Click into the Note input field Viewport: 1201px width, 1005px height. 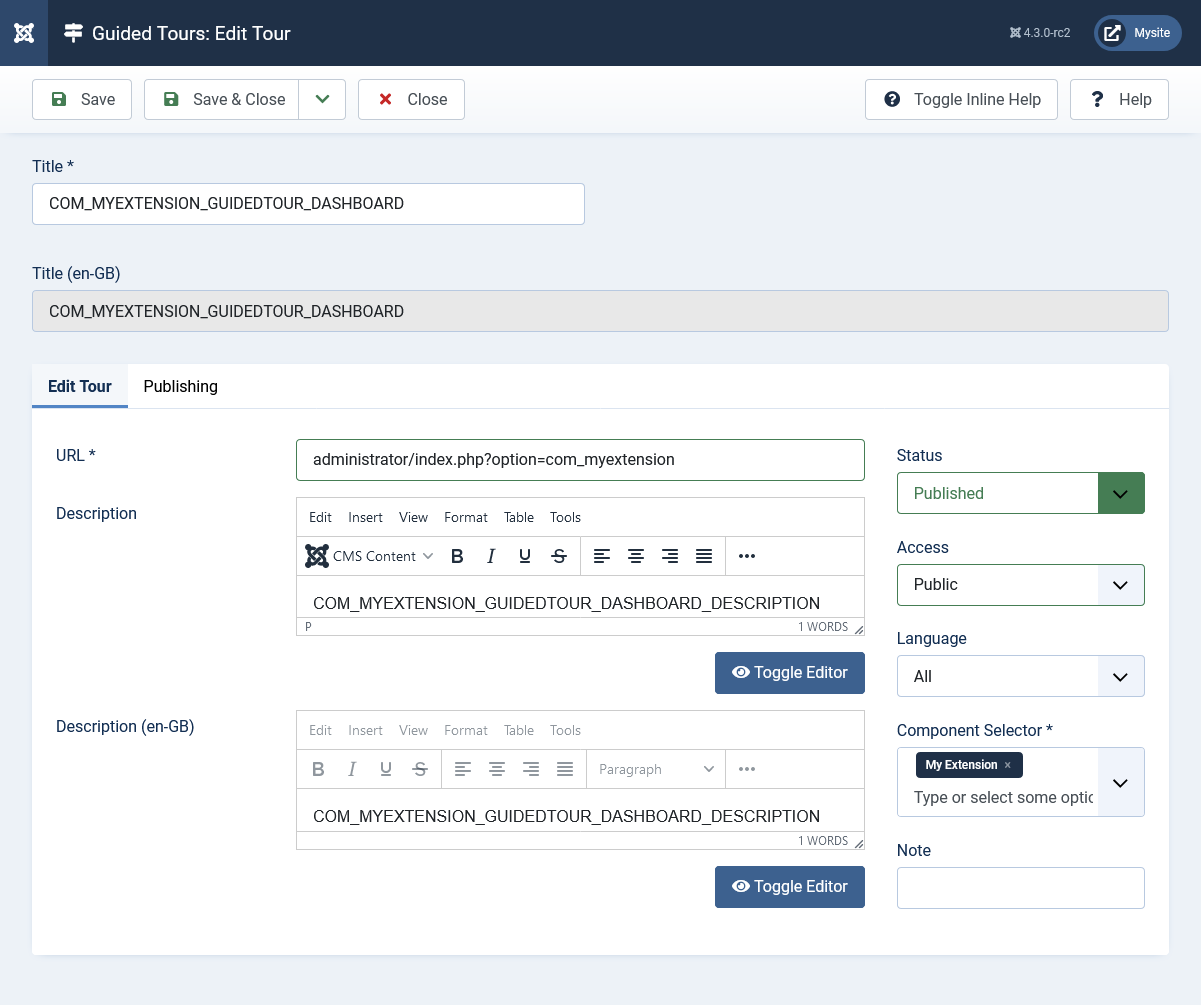[1020, 888]
